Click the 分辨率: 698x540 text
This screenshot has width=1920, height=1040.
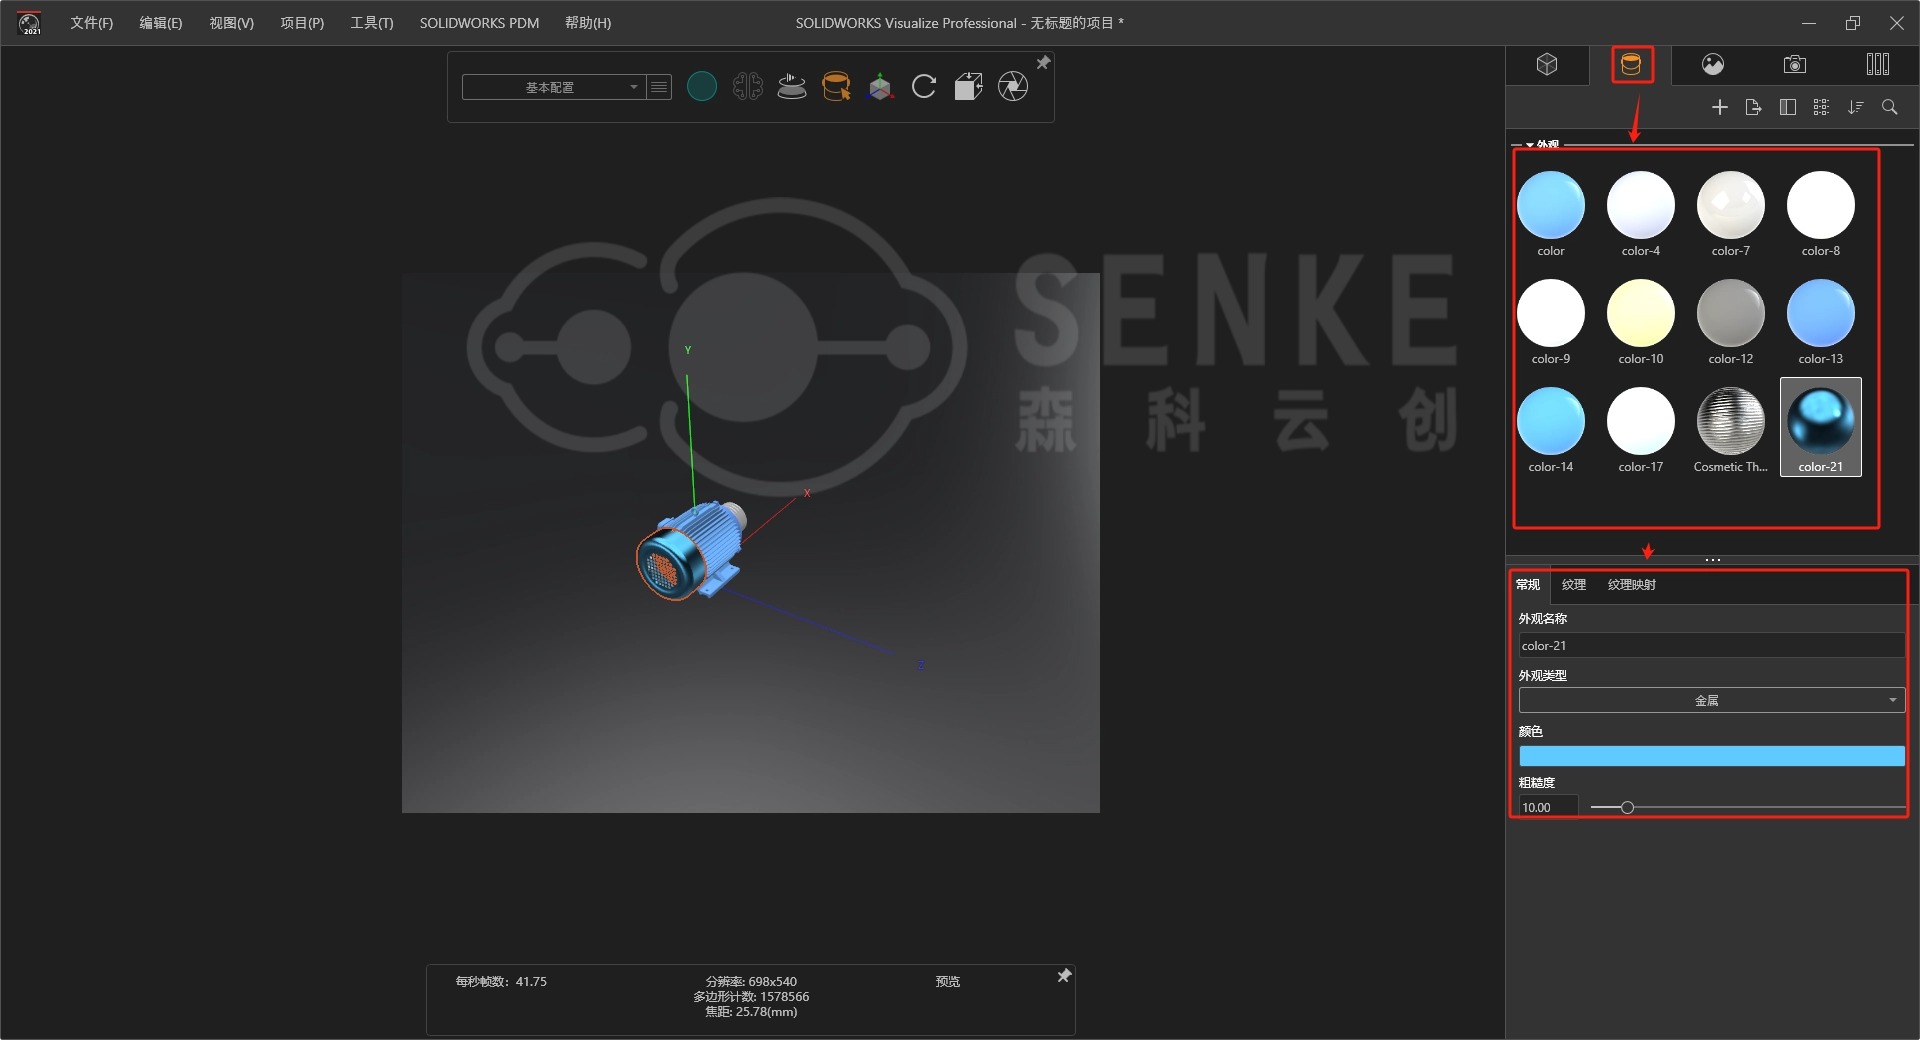point(751,982)
